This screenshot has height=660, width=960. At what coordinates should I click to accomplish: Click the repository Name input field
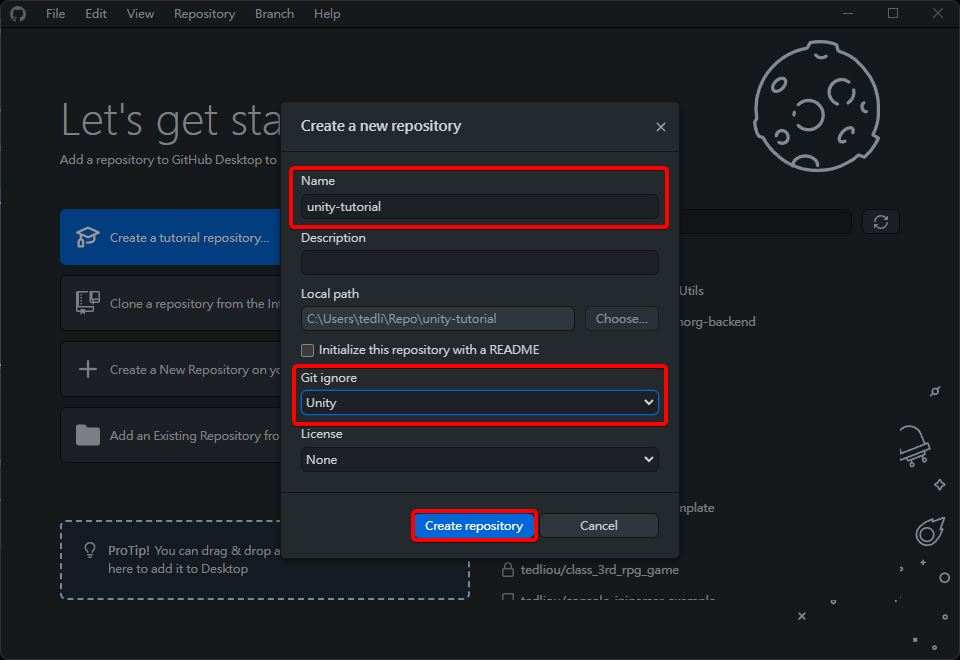tap(479, 207)
